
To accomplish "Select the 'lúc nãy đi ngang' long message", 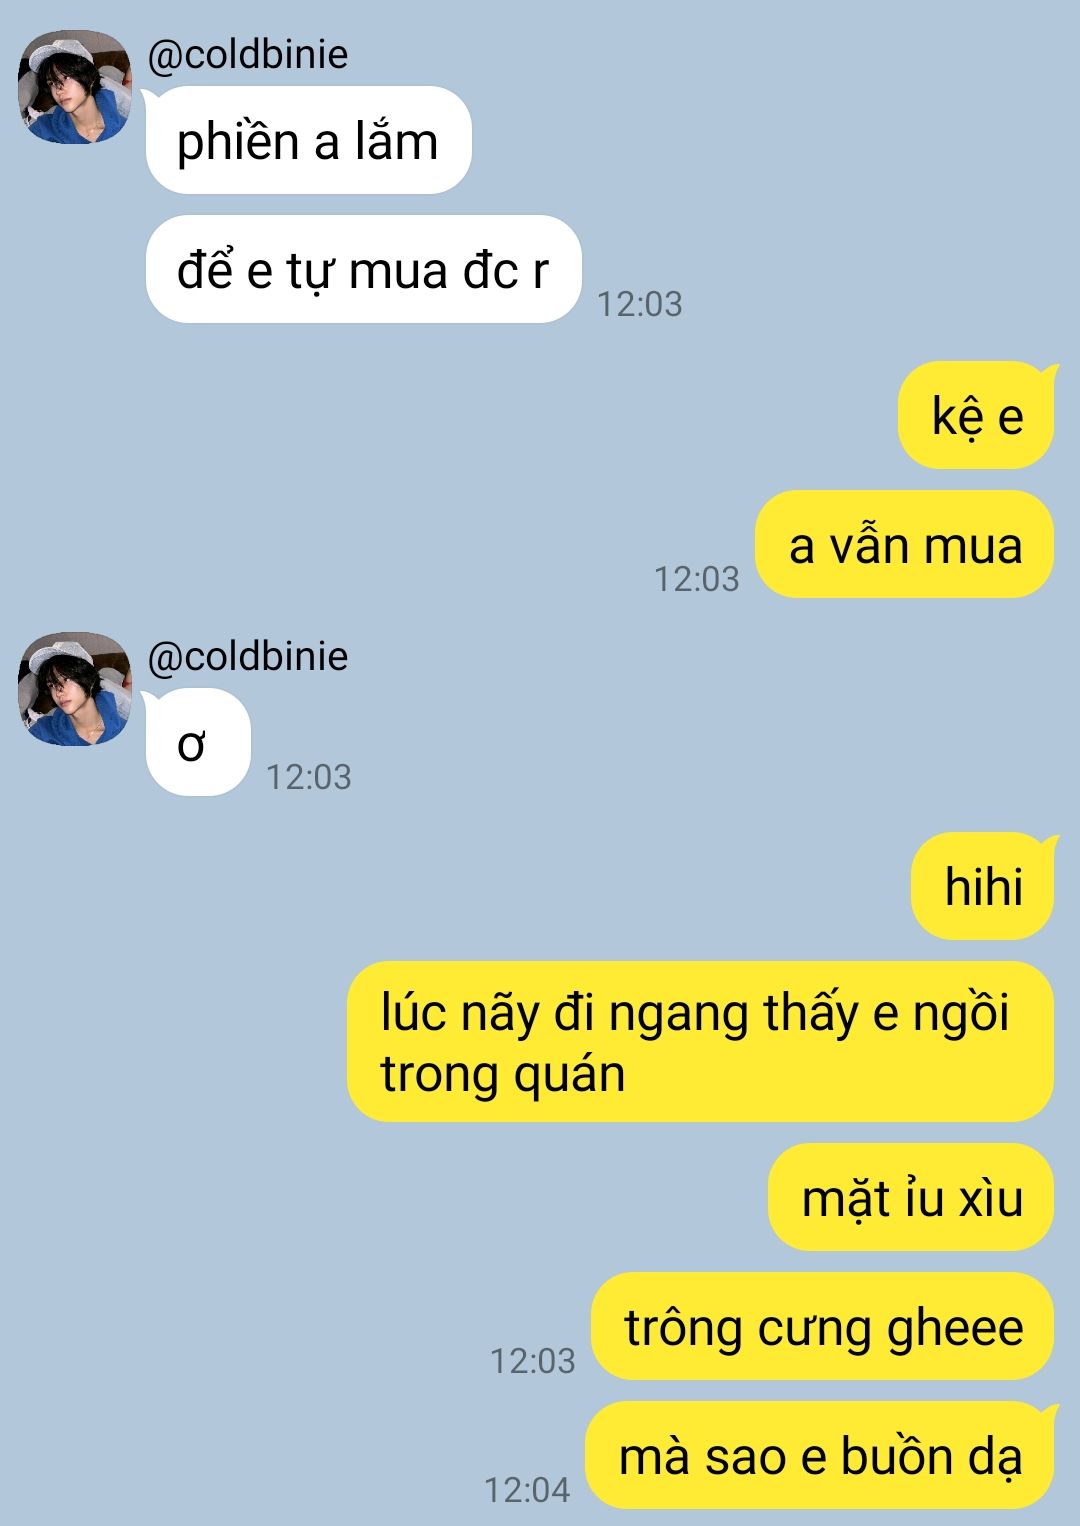I will click(700, 1042).
